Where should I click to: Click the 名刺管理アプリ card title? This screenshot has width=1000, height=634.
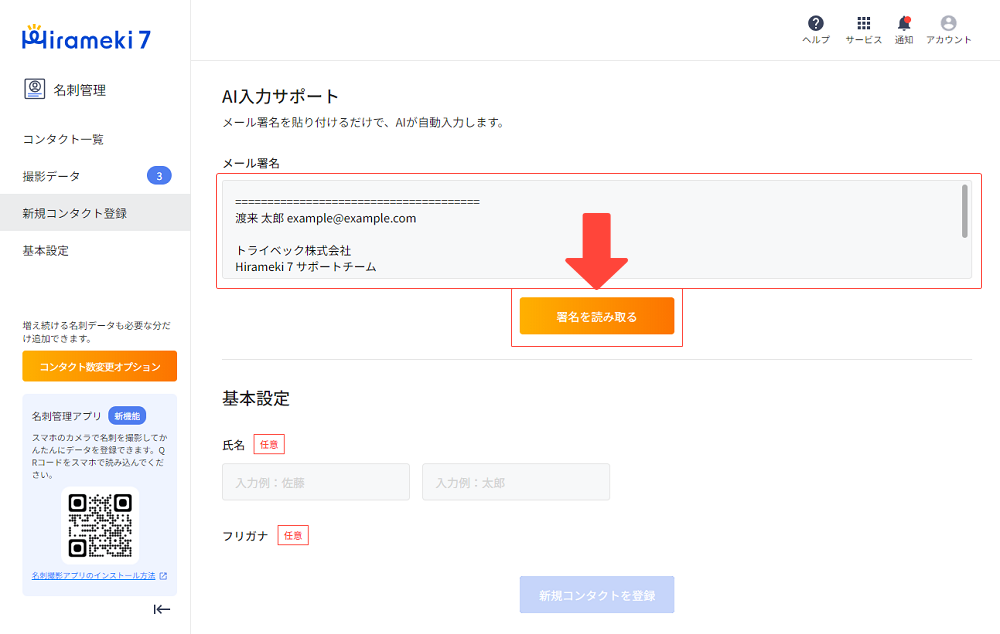tap(66, 416)
